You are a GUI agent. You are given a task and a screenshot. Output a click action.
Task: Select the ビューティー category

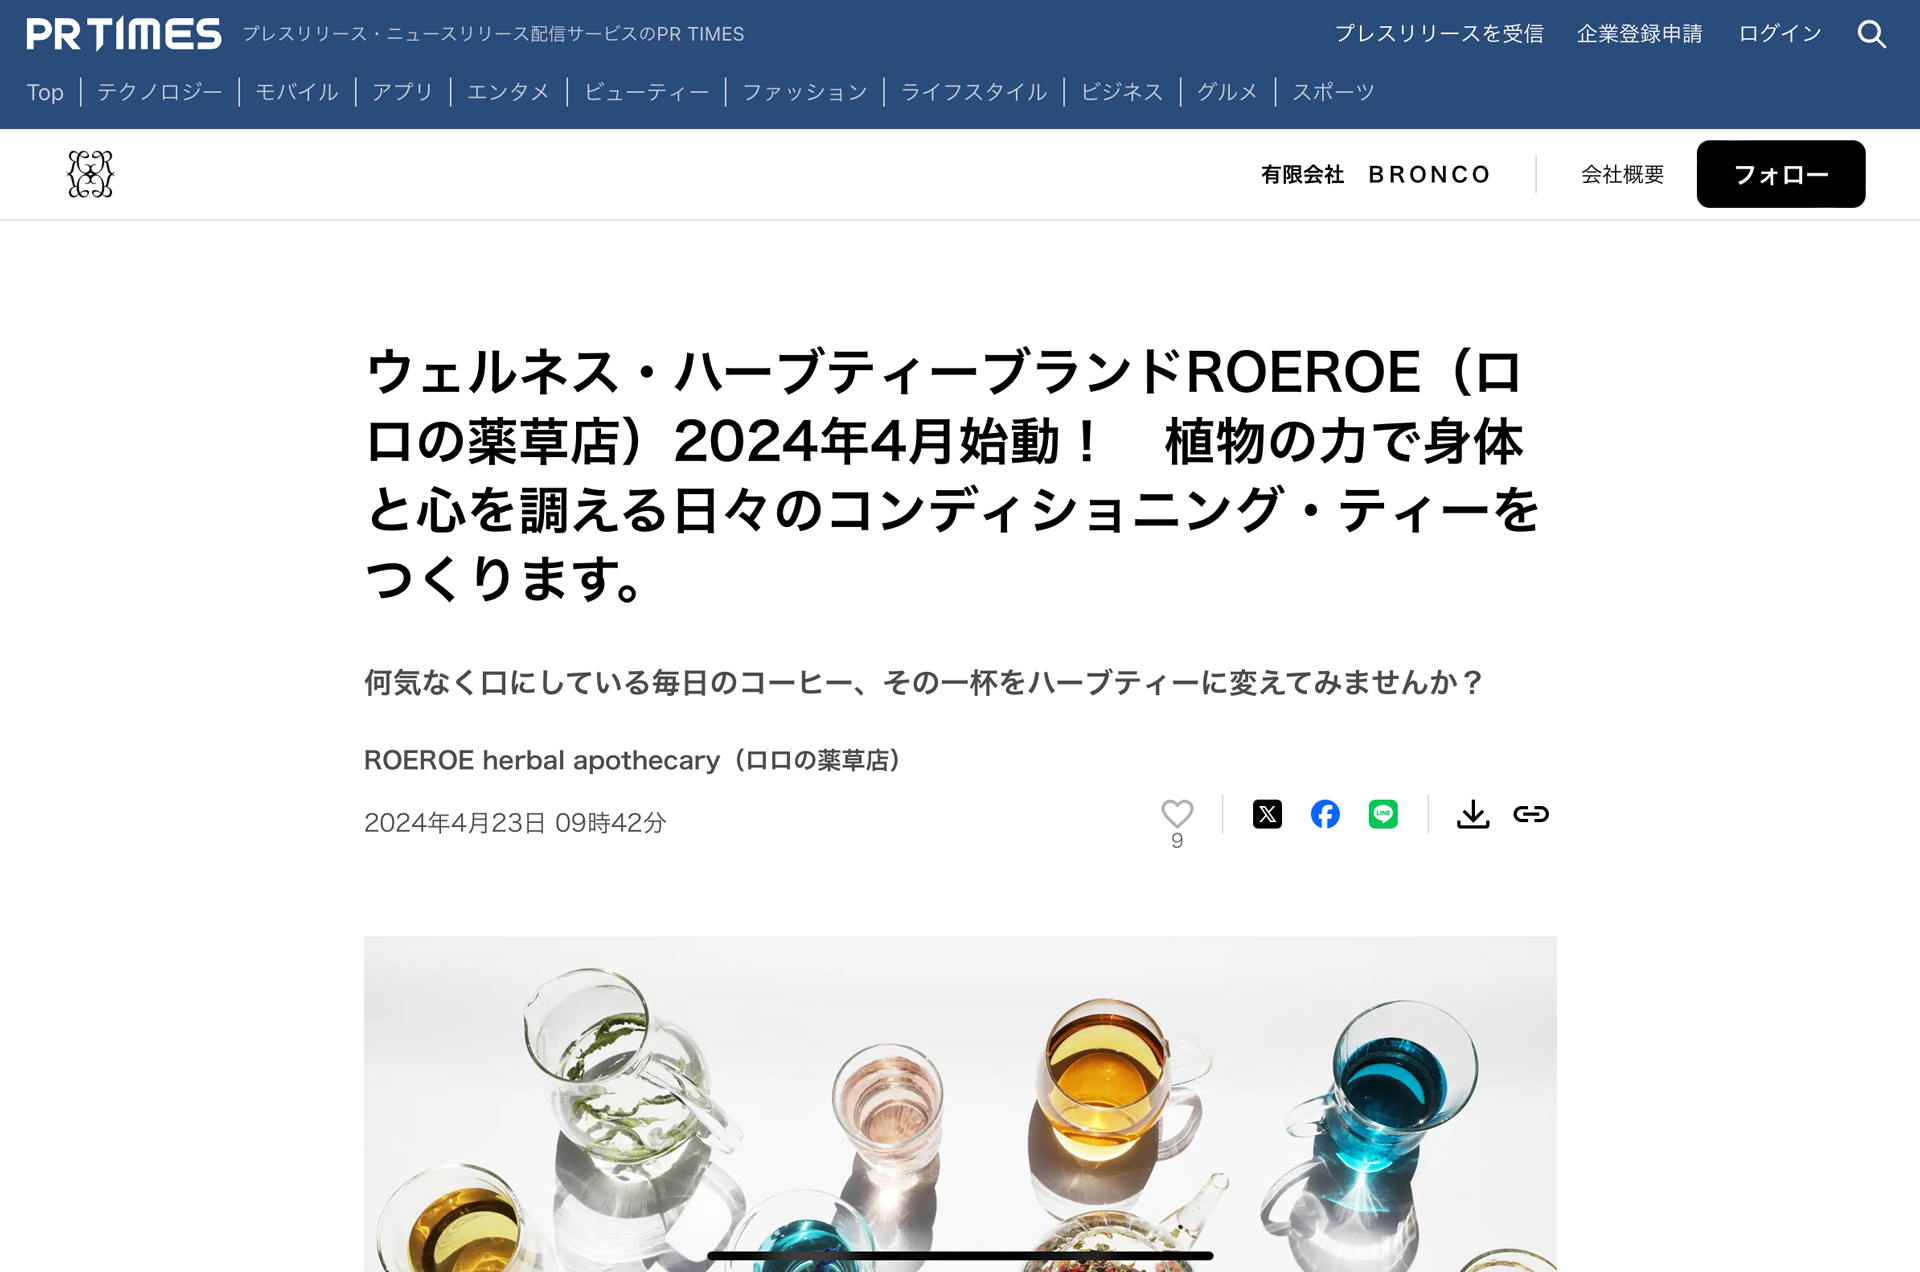coord(647,92)
